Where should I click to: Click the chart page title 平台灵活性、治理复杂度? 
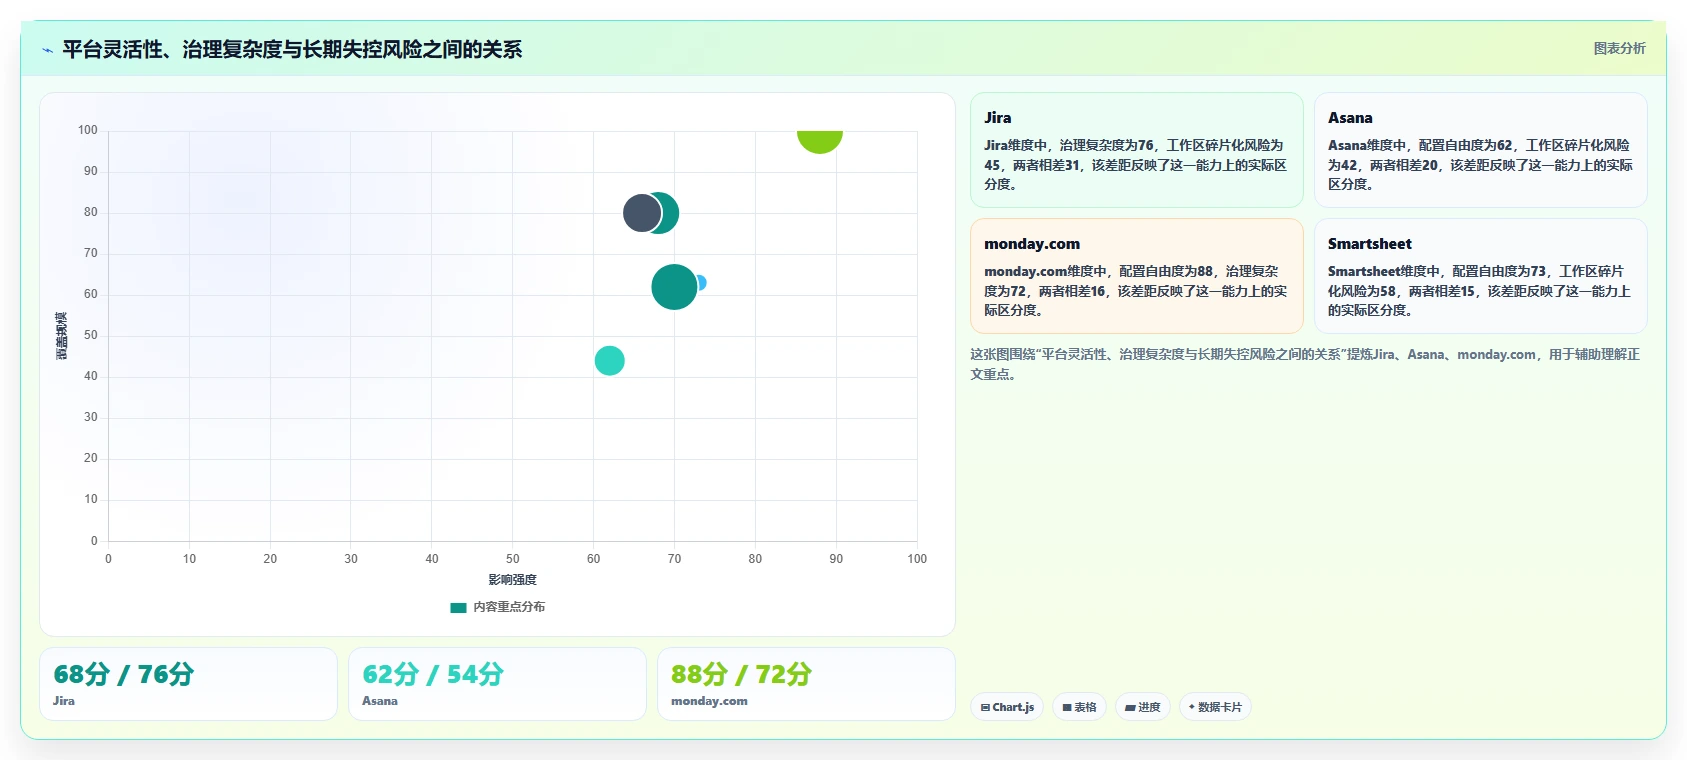pos(292,49)
